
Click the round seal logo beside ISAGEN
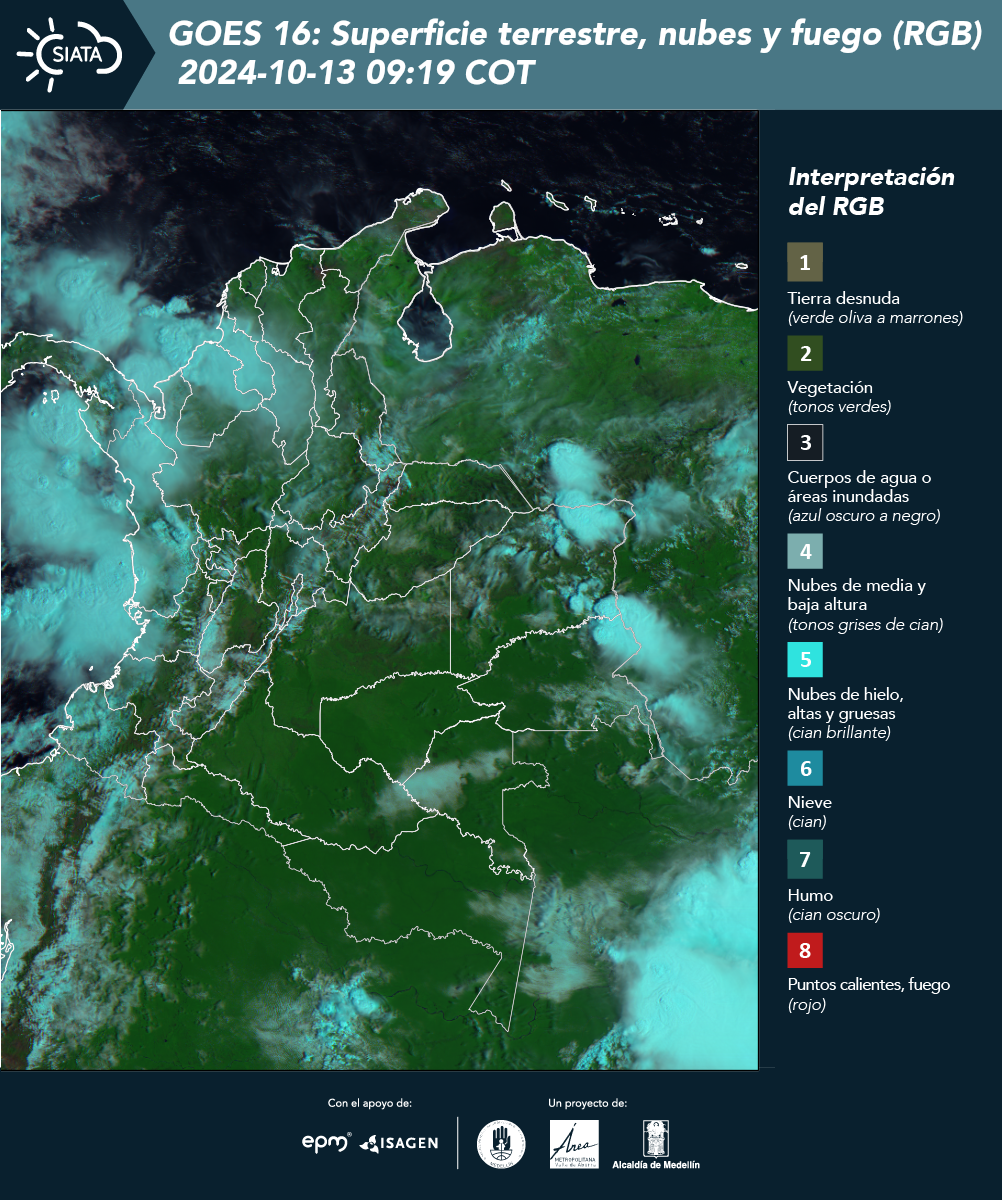(501, 1144)
